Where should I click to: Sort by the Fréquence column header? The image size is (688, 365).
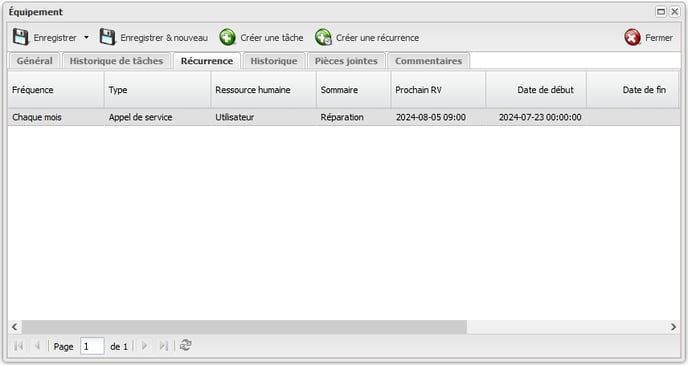click(x=56, y=89)
